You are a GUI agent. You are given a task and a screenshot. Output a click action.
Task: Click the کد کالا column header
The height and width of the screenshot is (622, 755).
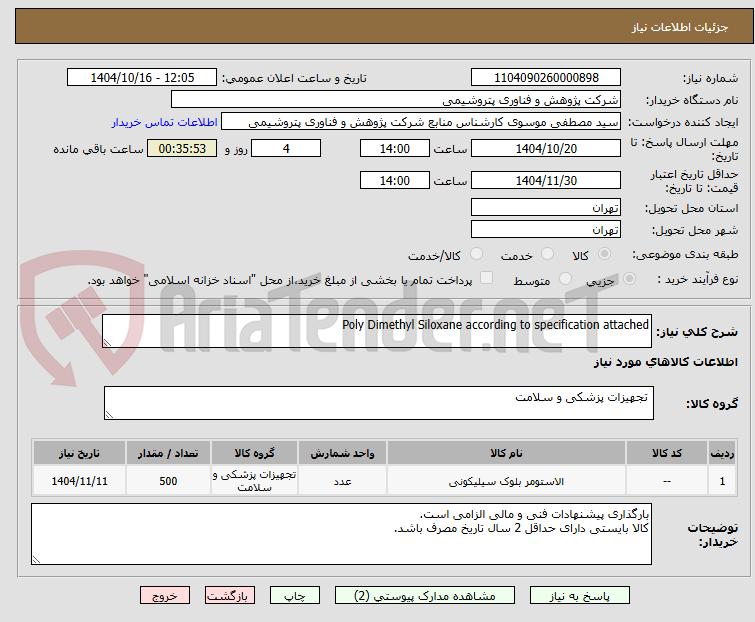click(x=667, y=453)
